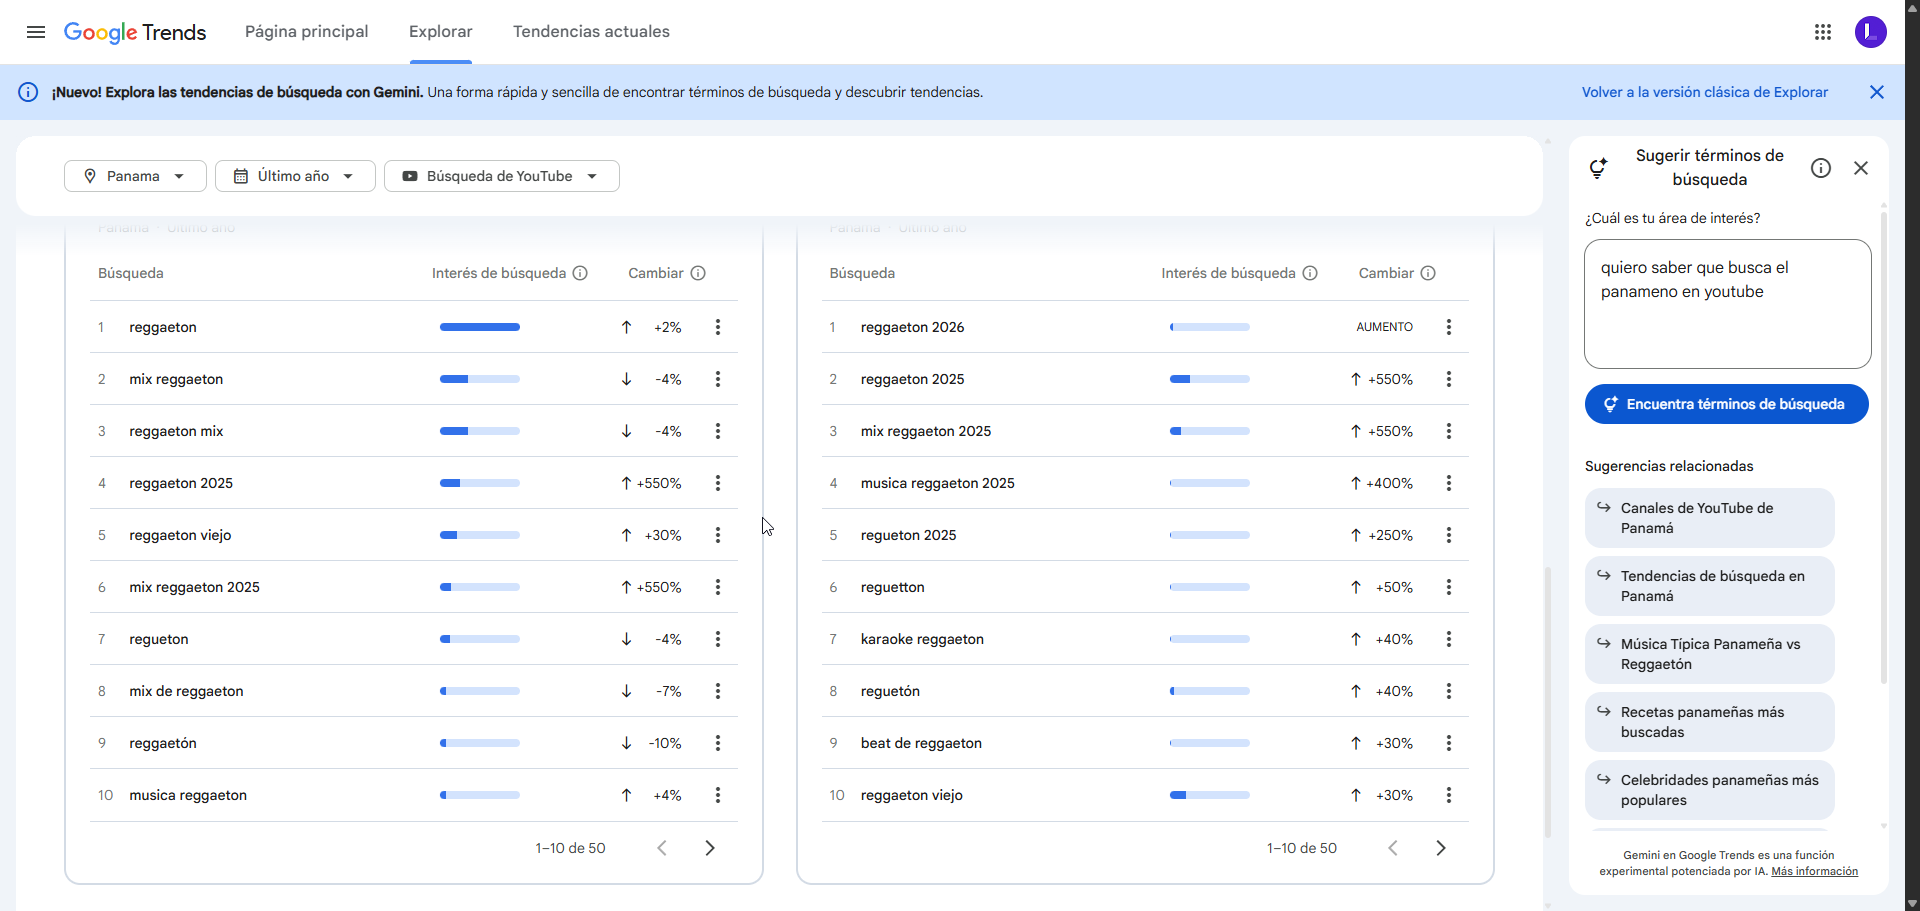Show info about Sugerir términos de búsqueda
The width and height of the screenshot is (1920, 911).
1821,168
